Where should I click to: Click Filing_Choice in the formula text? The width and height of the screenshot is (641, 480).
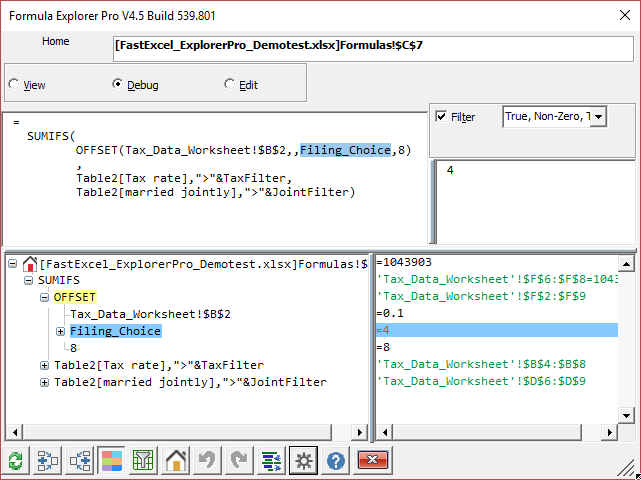345,150
